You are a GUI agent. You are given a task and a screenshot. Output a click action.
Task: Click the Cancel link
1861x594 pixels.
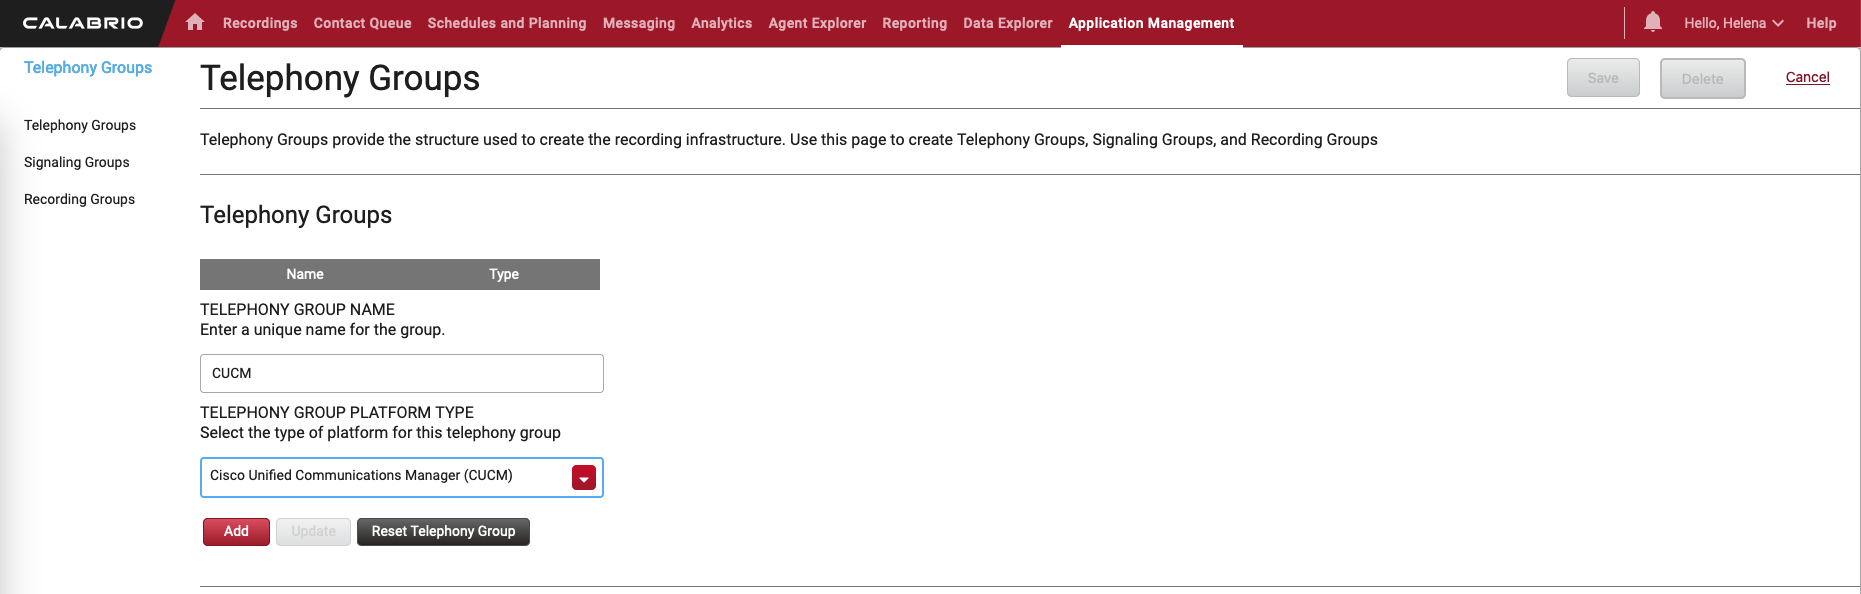(x=1807, y=77)
